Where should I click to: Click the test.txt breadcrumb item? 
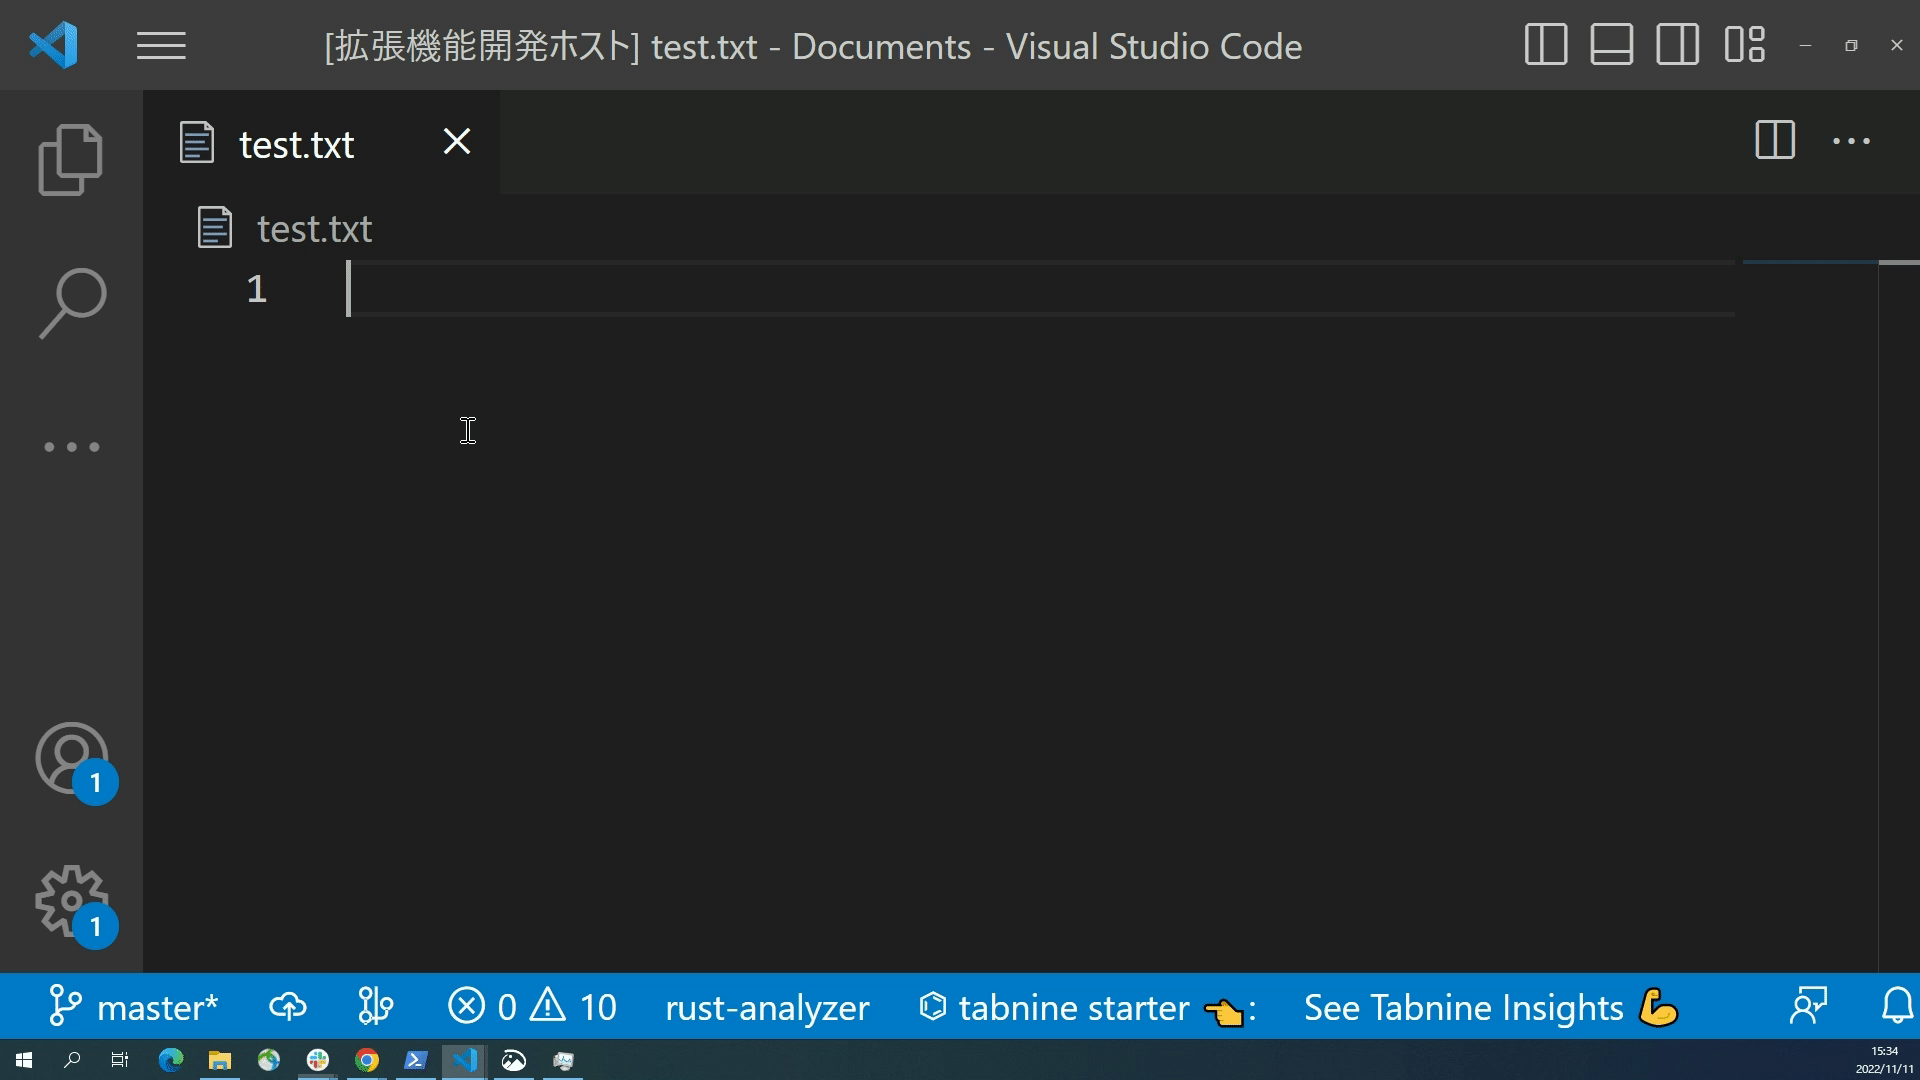[x=314, y=229]
